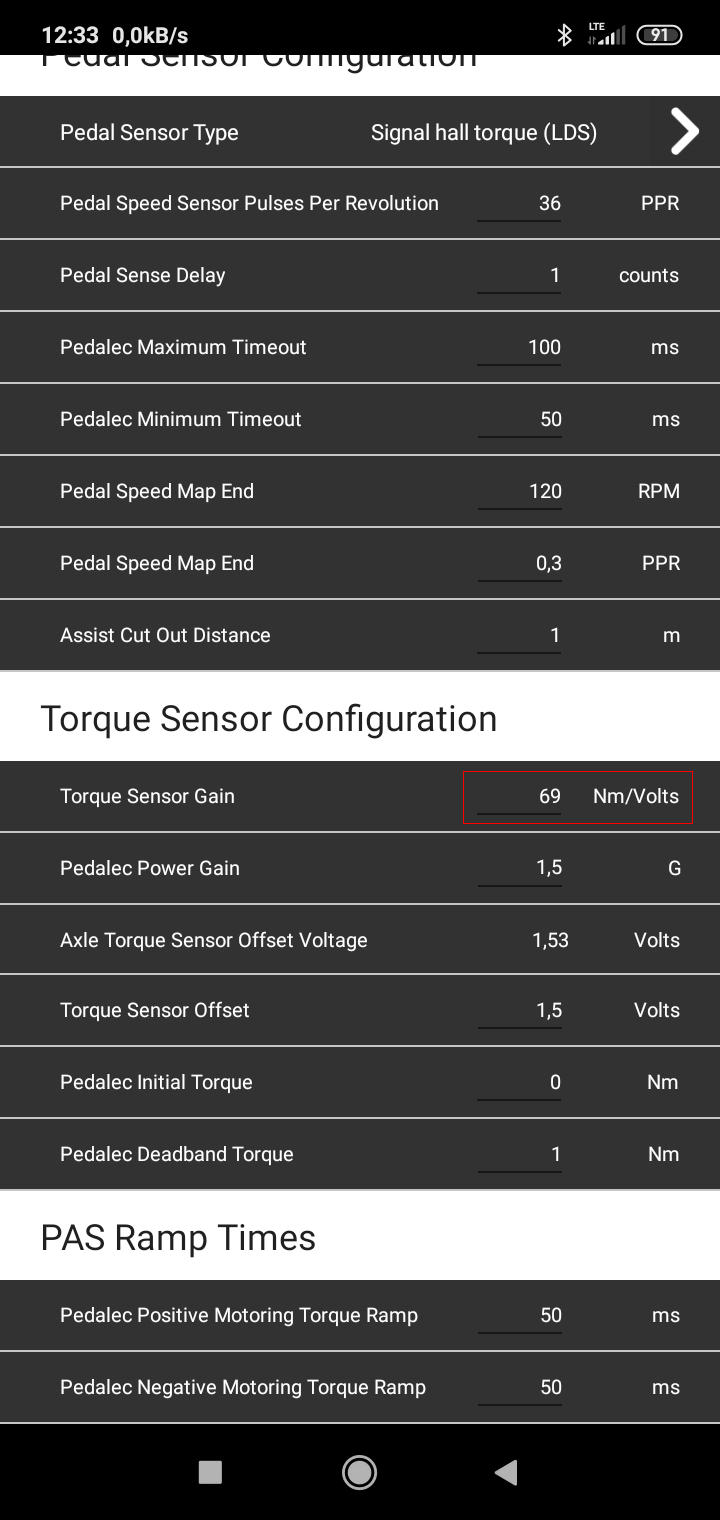Tap the Android home circle button
Image resolution: width=720 pixels, height=1520 pixels.
[x=359, y=1472]
